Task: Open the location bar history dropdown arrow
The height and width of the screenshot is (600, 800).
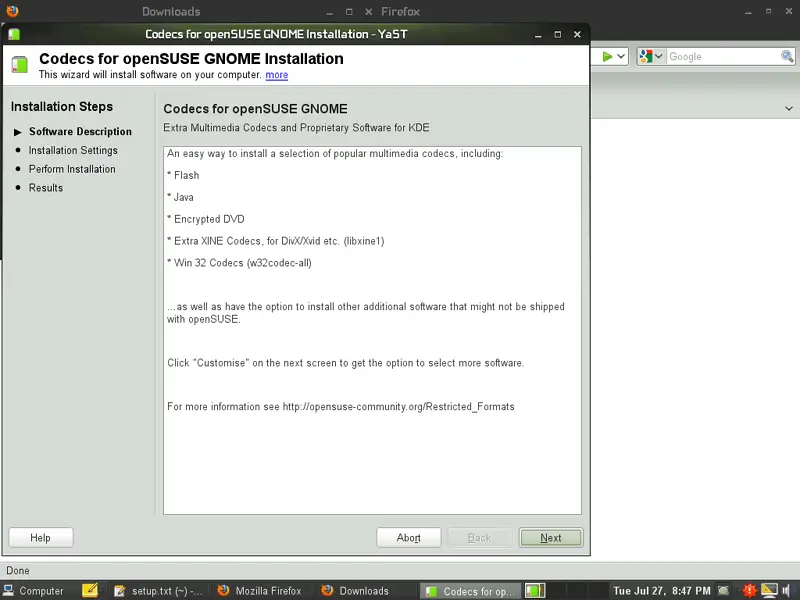Action: pos(621,56)
